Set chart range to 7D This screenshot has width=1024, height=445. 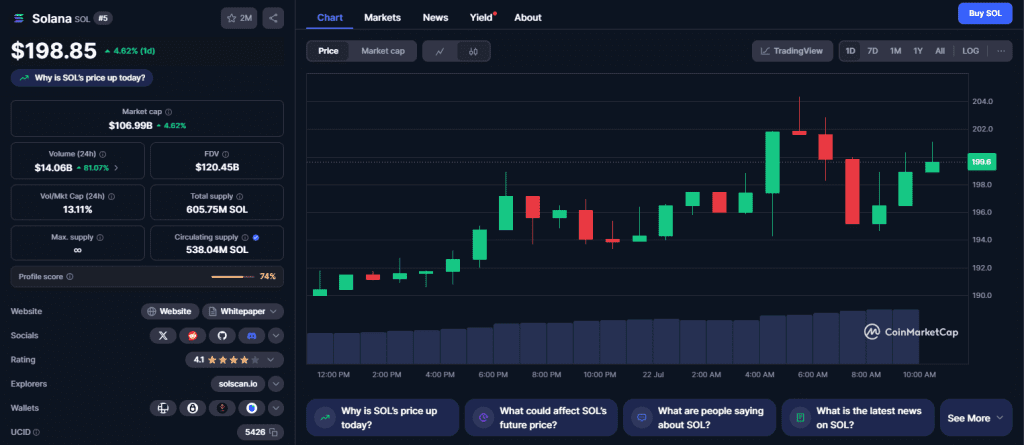point(872,51)
